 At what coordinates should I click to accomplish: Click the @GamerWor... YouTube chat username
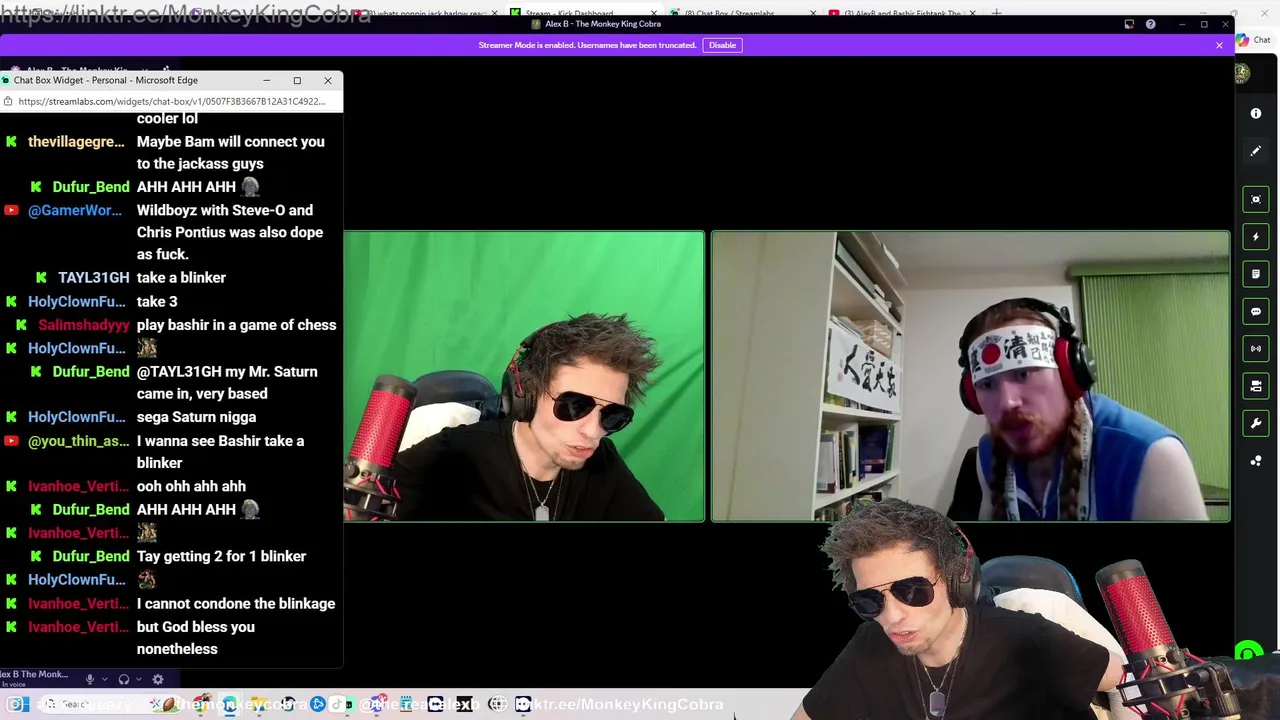click(x=75, y=210)
